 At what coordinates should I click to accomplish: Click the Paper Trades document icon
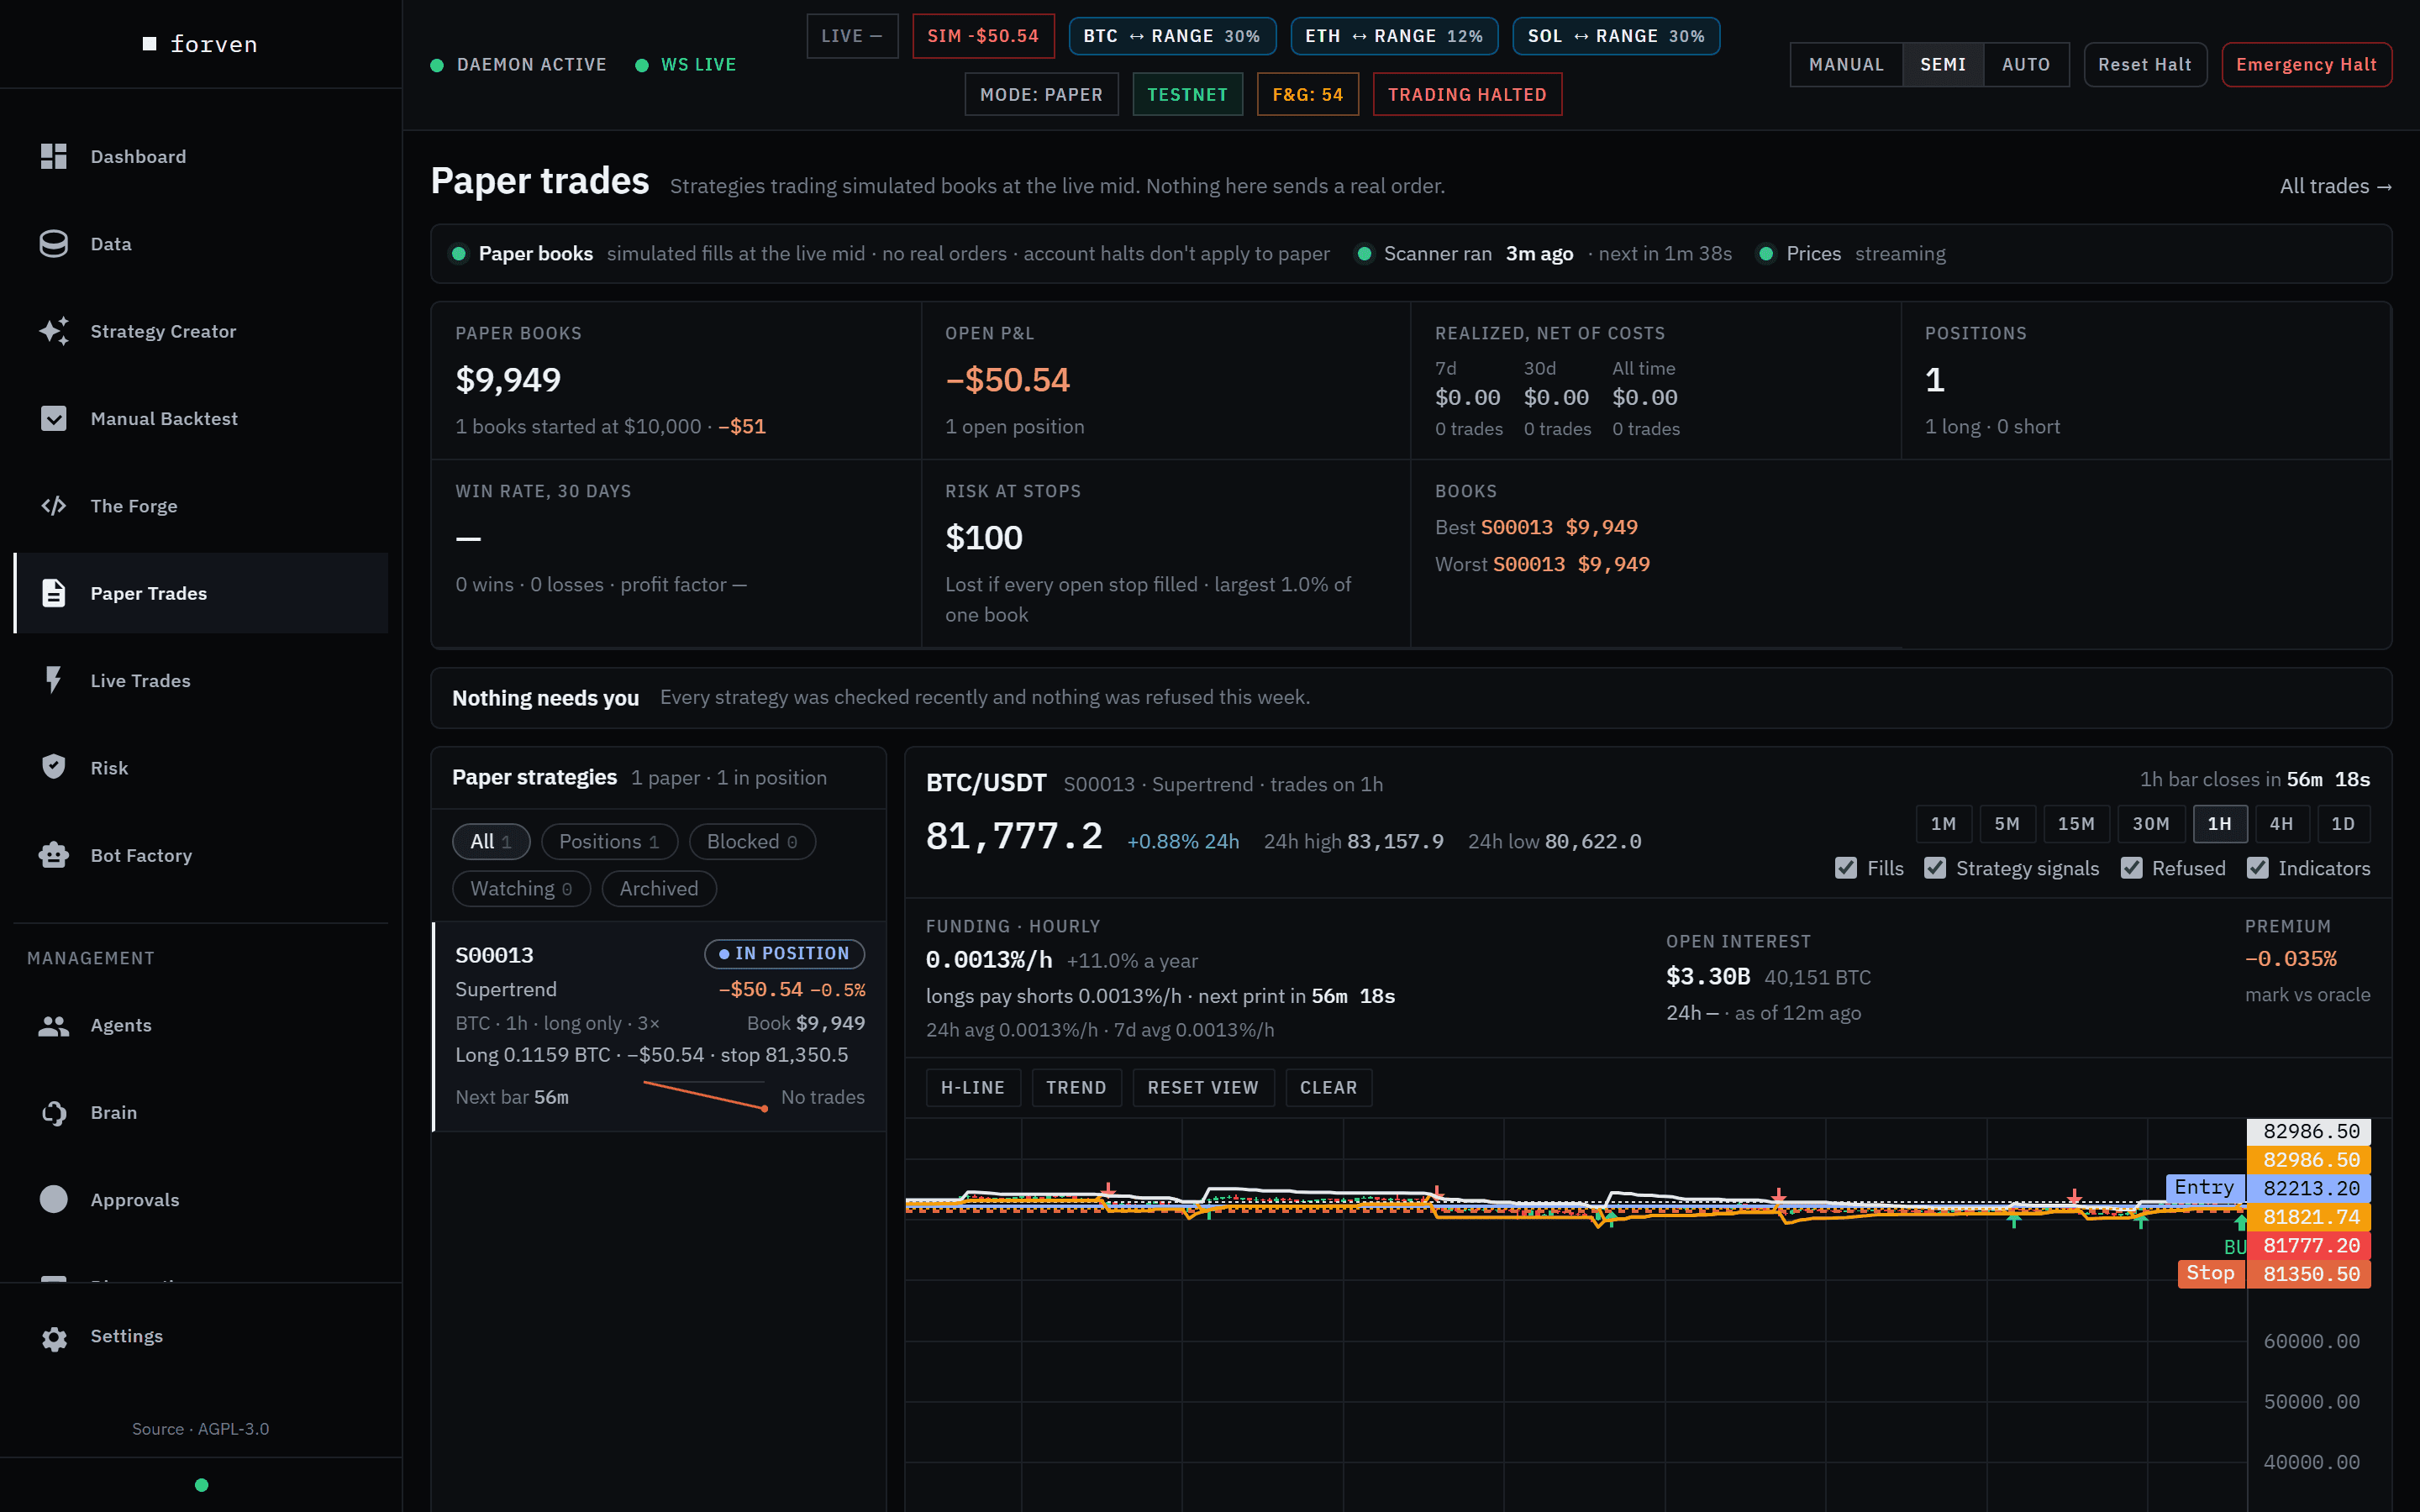(53, 593)
